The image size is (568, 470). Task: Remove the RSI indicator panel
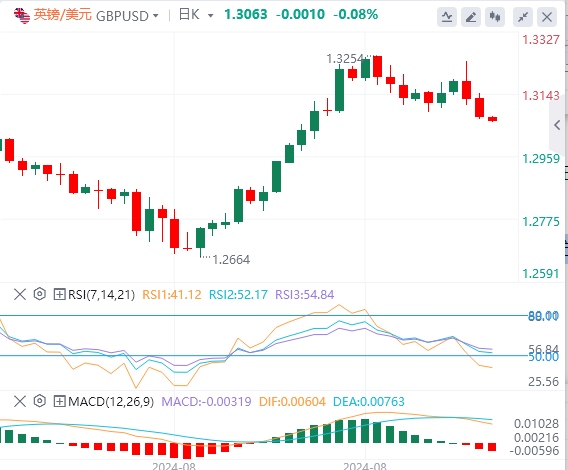click(20, 294)
